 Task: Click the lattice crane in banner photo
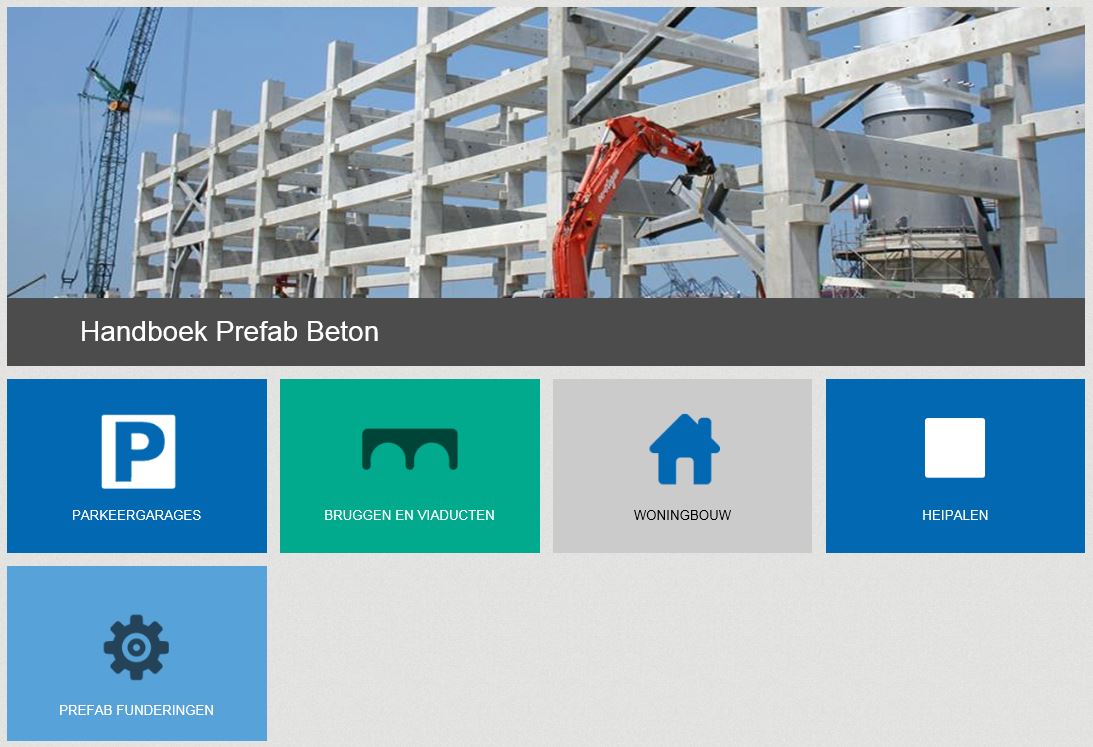point(112,153)
